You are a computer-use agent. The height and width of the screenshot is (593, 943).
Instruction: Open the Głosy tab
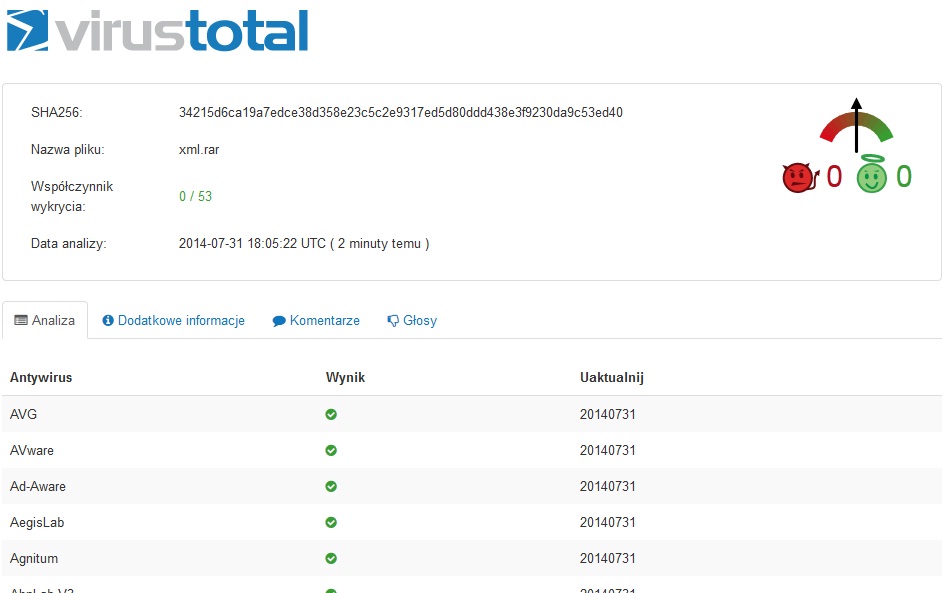click(x=412, y=321)
